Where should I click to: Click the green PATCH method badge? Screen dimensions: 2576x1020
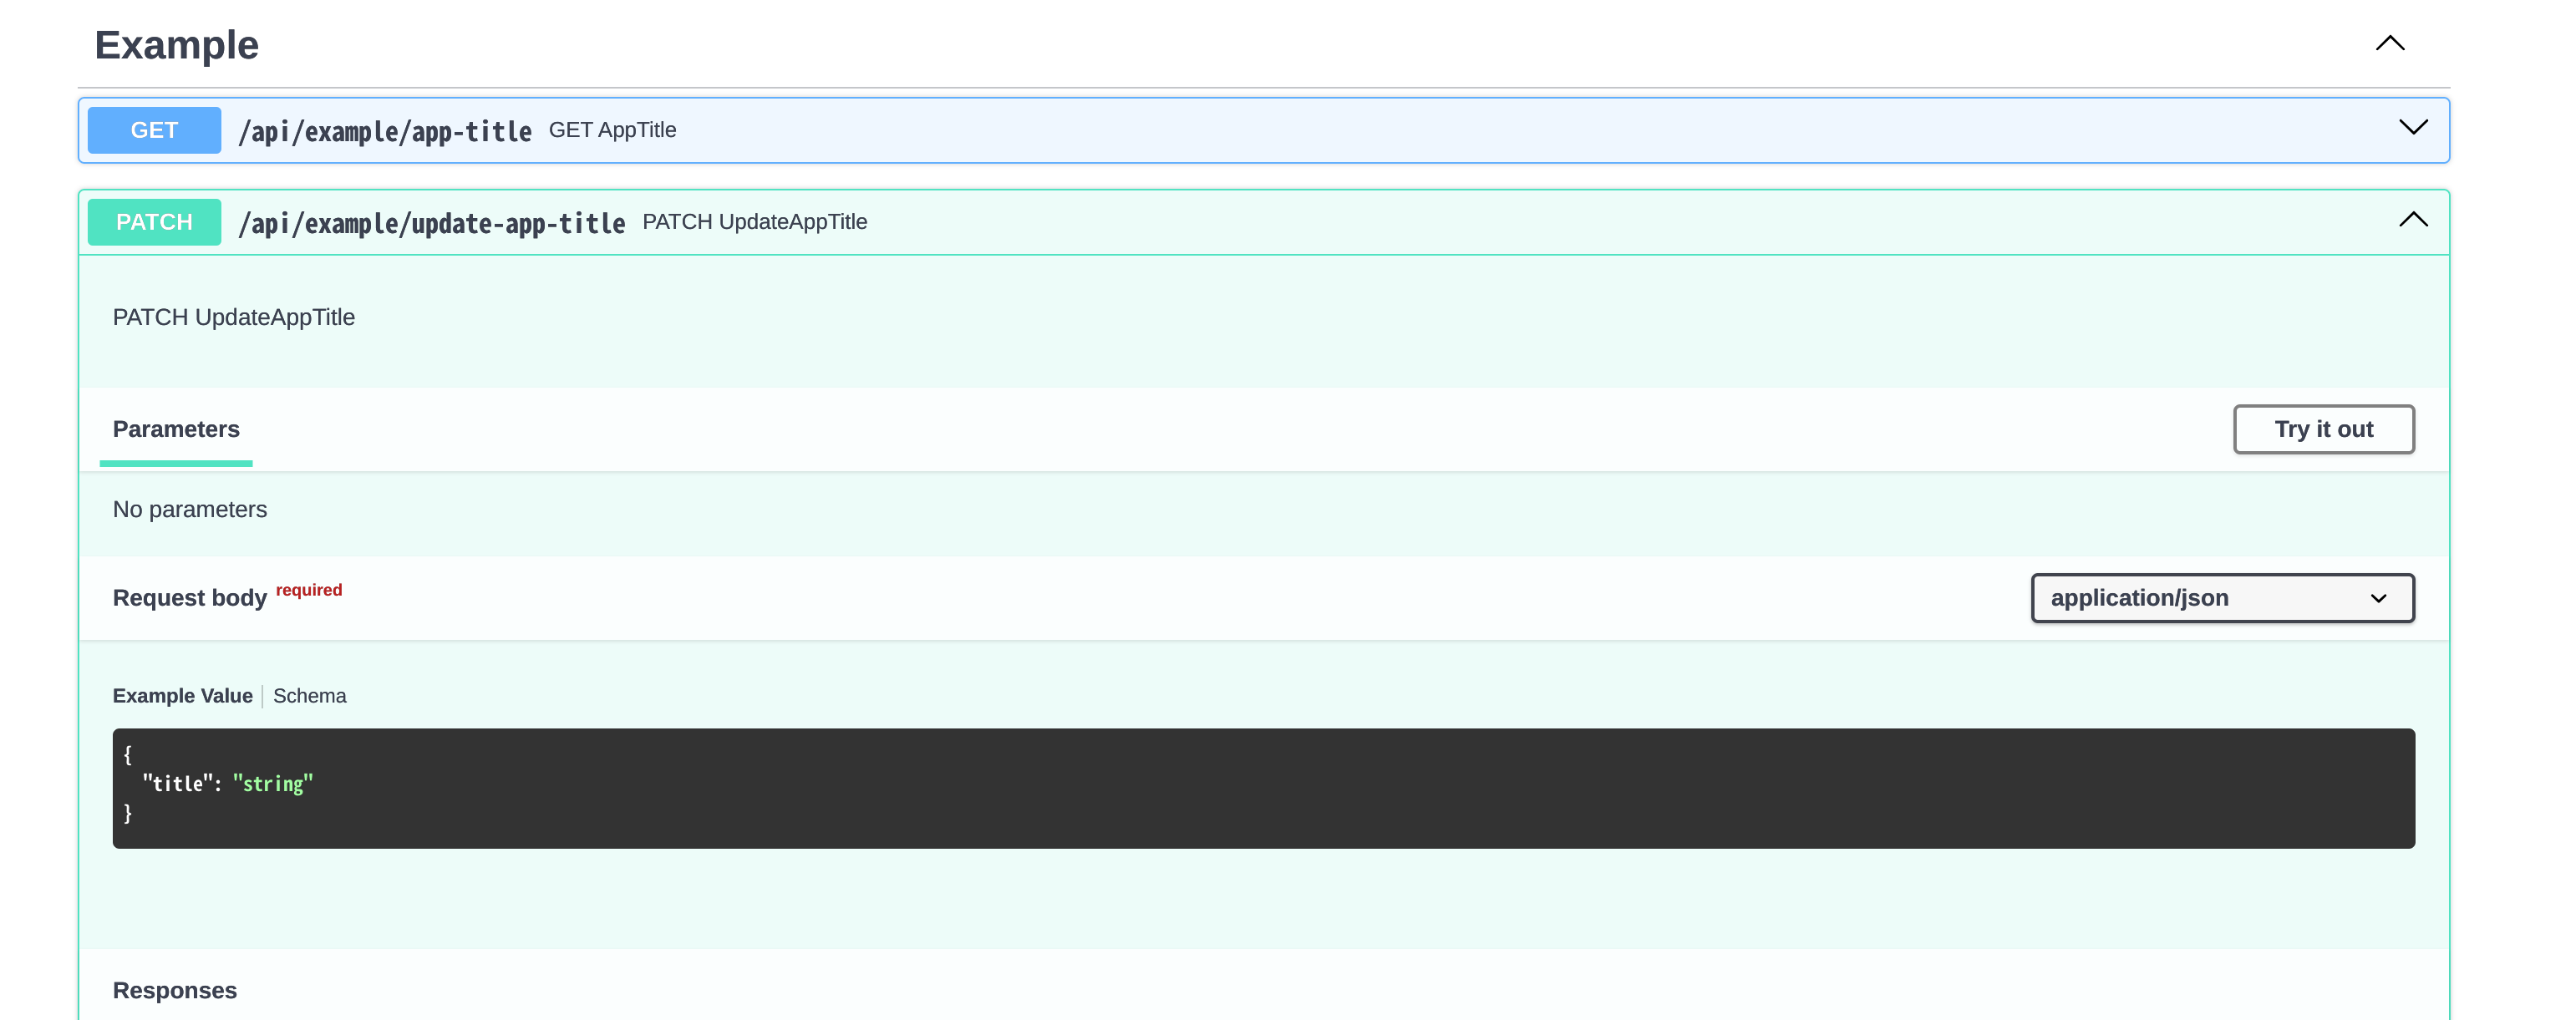pyautogui.click(x=154, y=222)
